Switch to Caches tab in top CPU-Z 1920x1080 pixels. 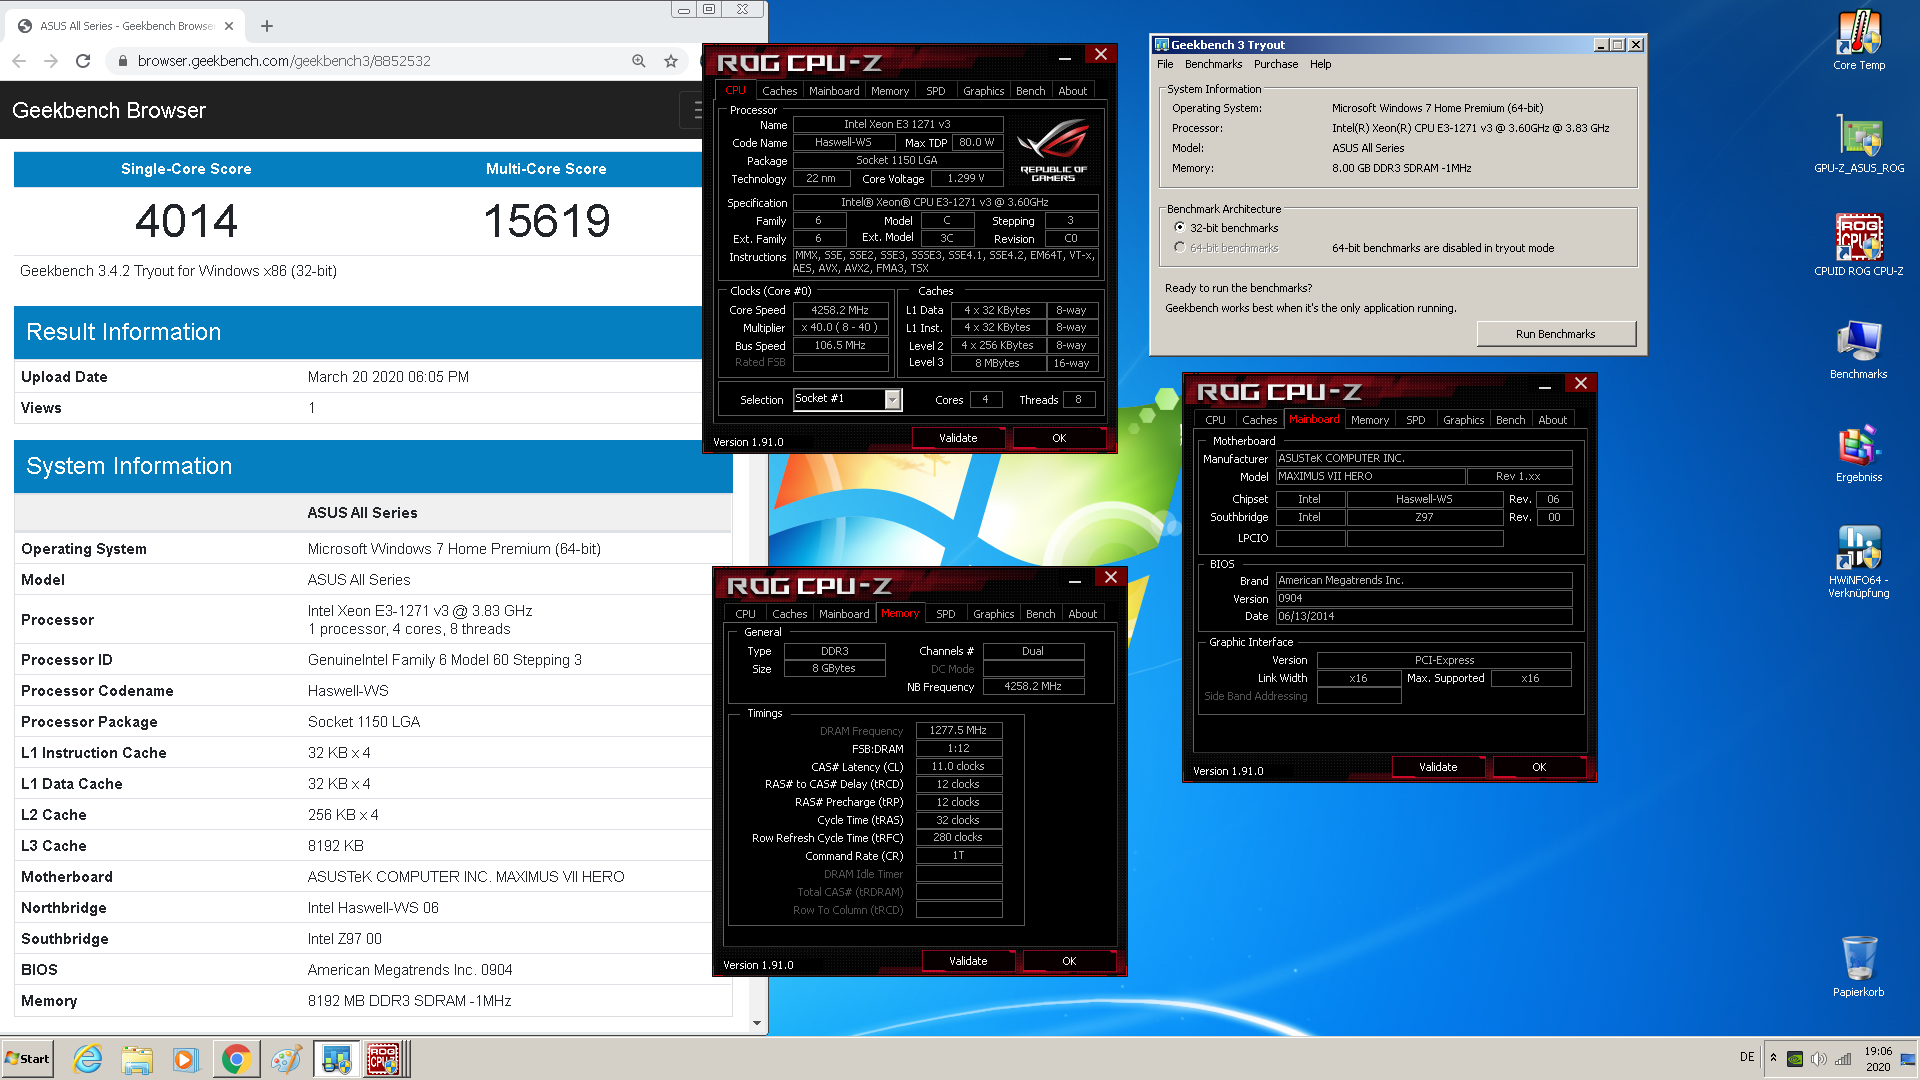click(779, 91)
